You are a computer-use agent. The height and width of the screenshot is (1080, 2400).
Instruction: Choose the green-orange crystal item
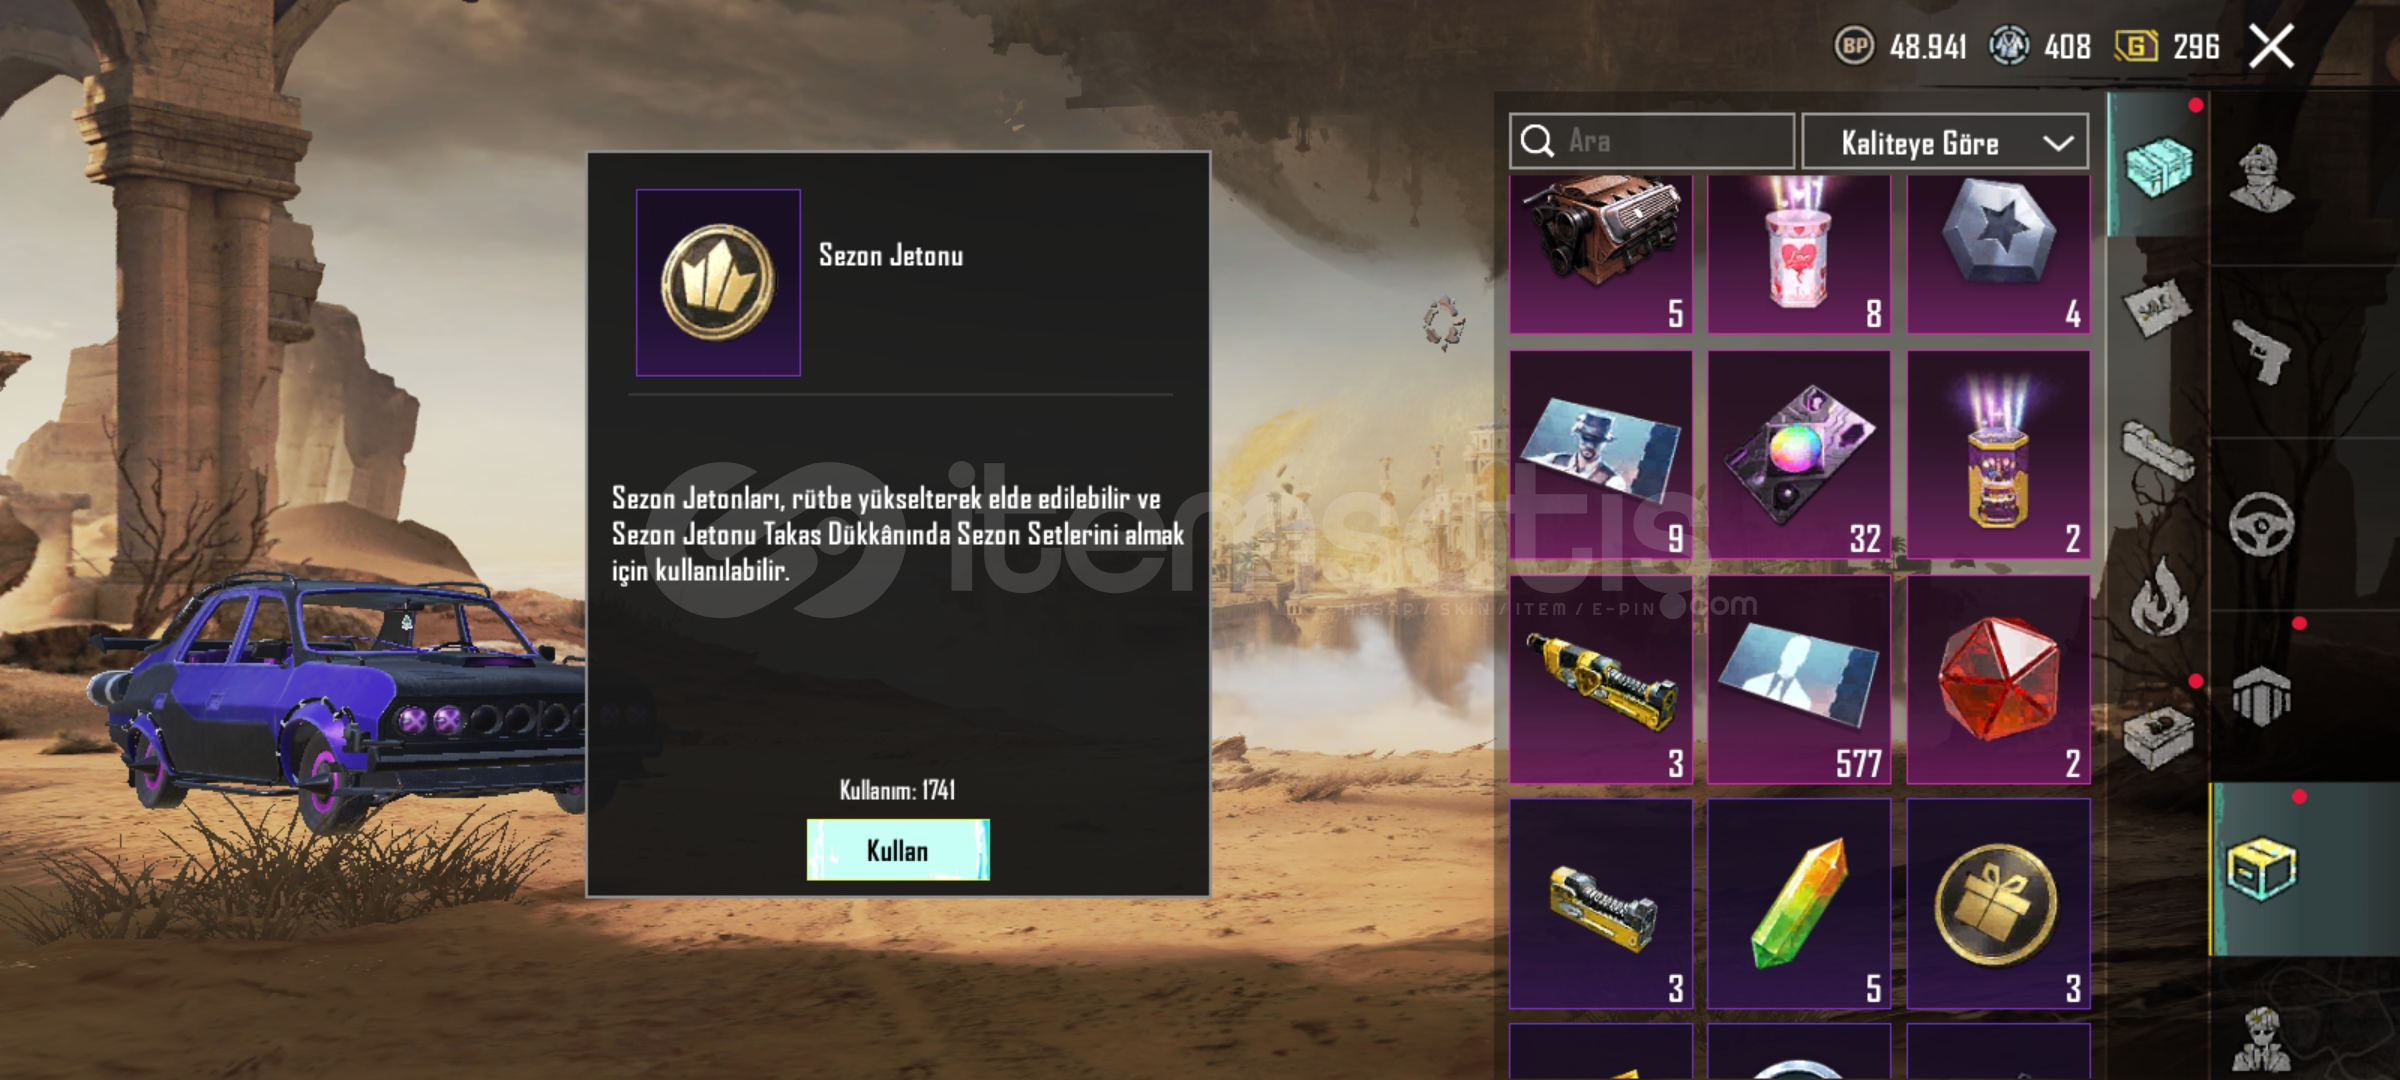(x=1799, y=903)
